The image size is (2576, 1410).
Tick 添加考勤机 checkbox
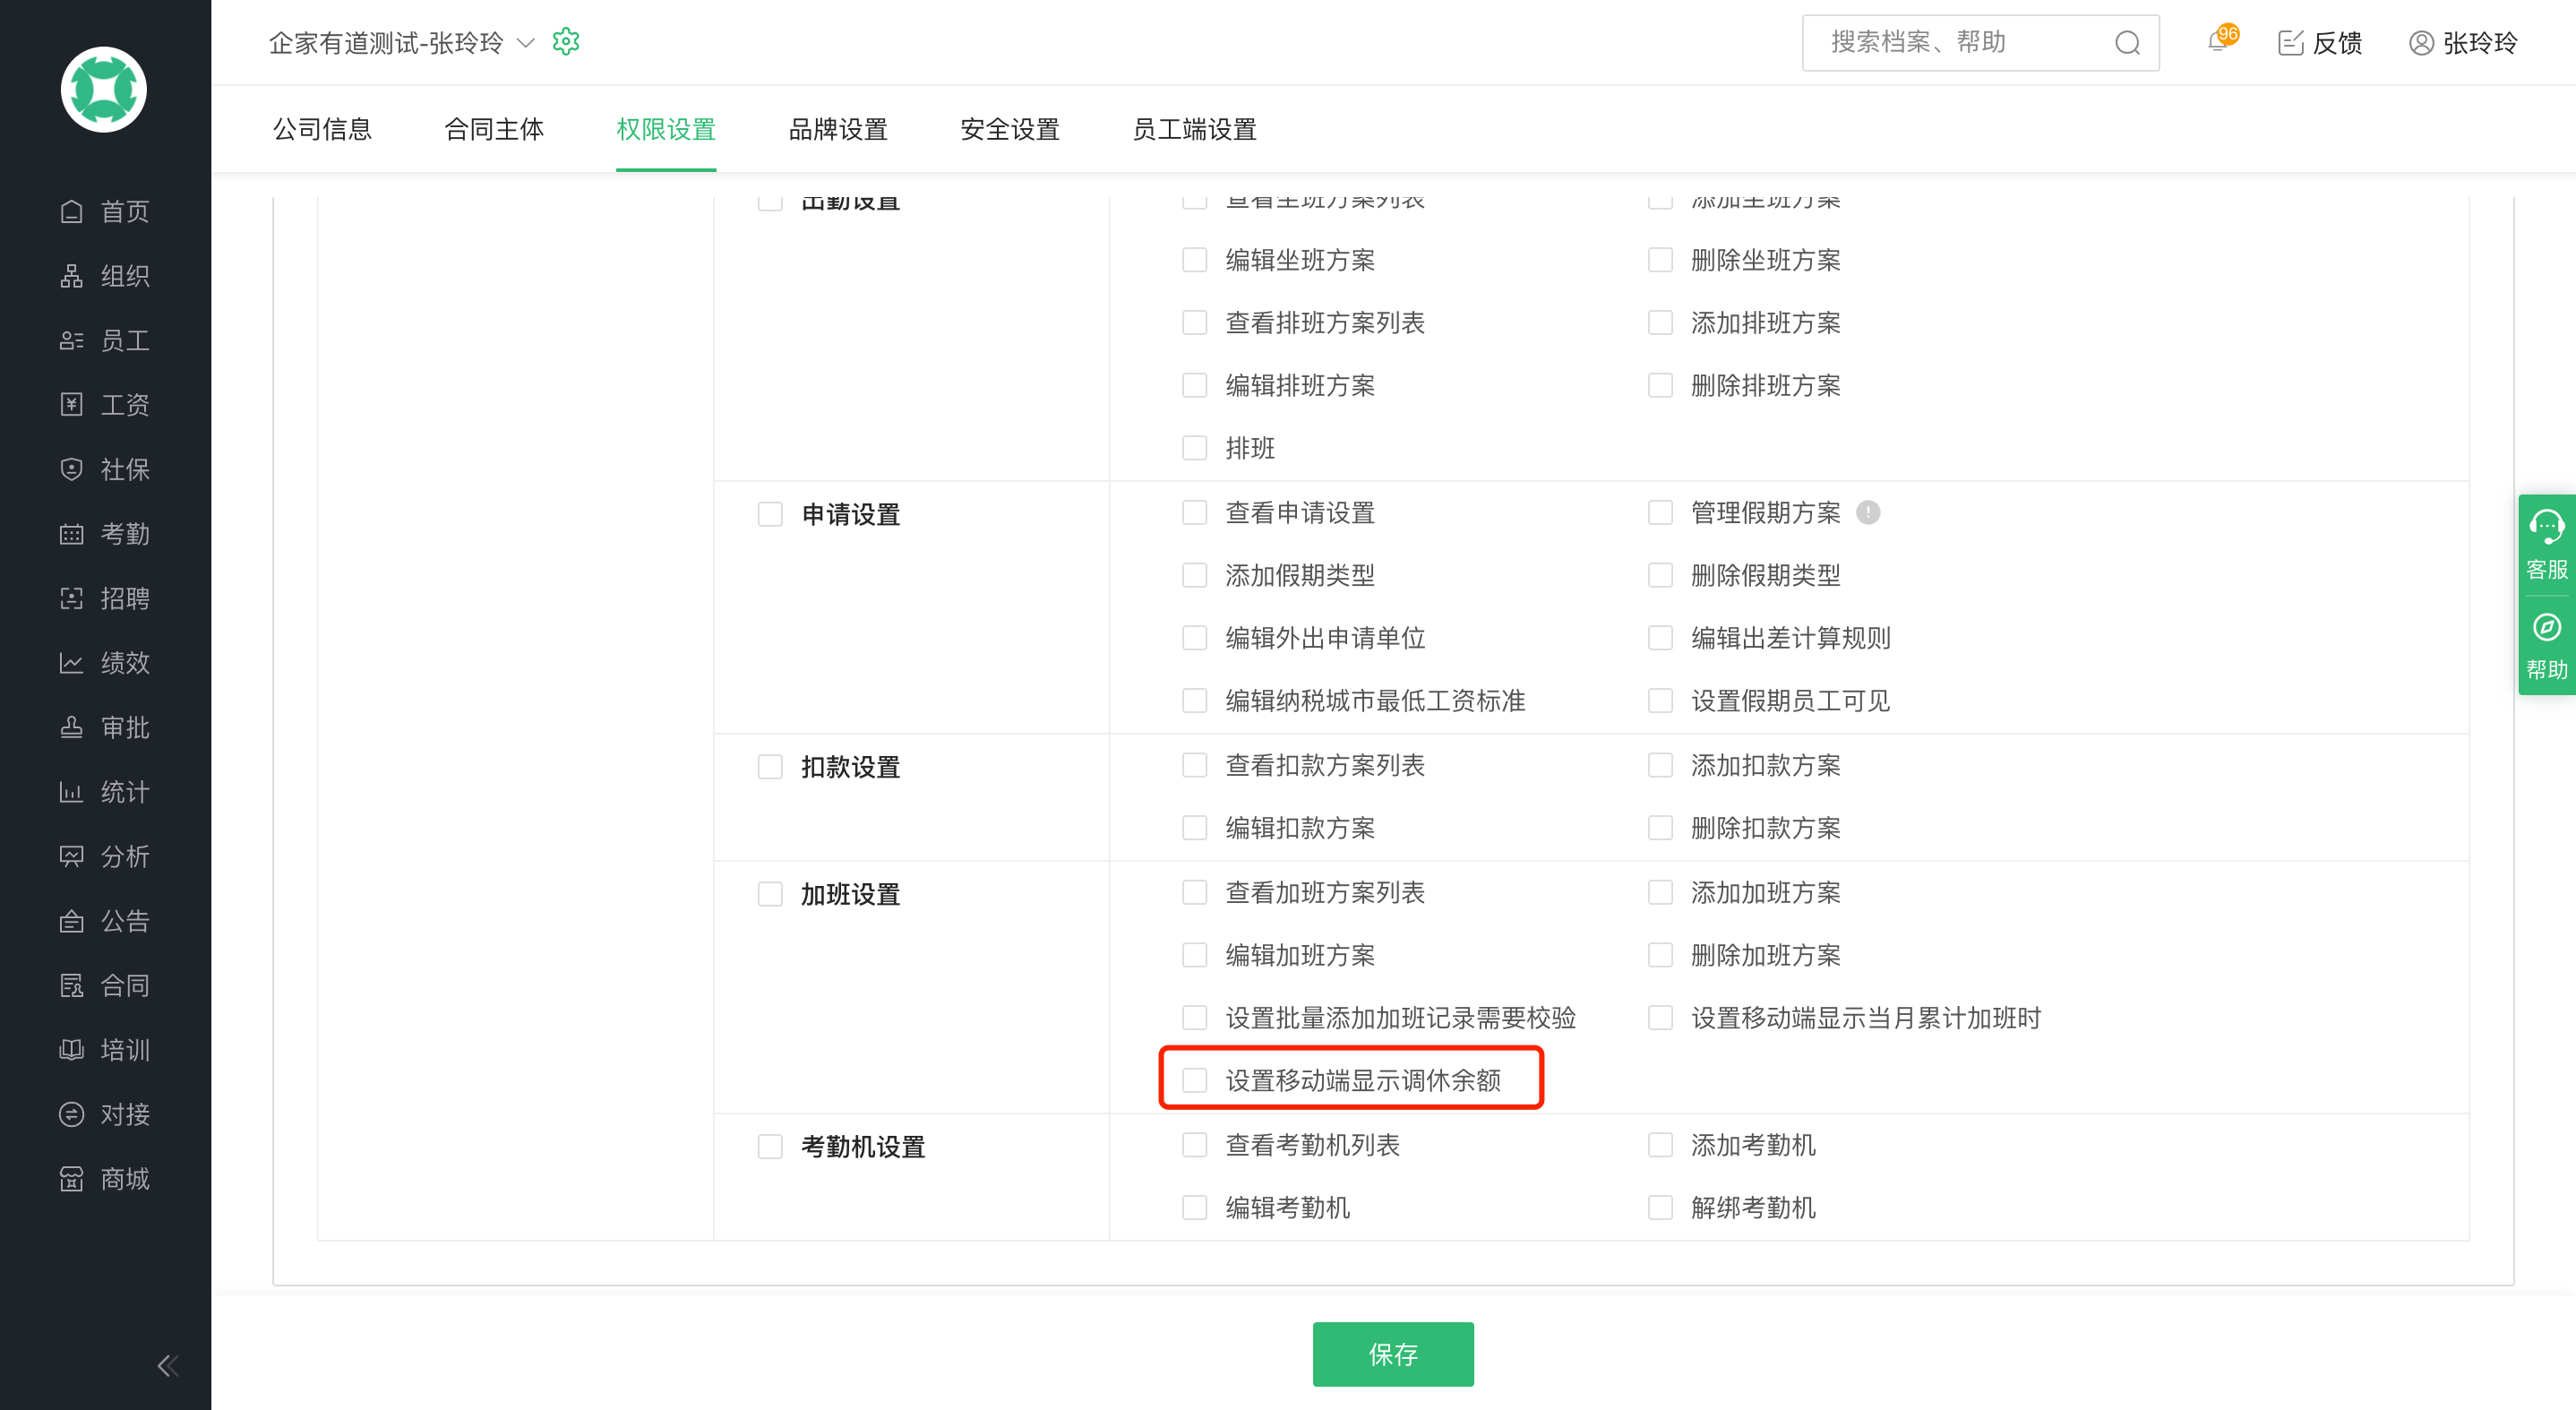point(1660,1145)
